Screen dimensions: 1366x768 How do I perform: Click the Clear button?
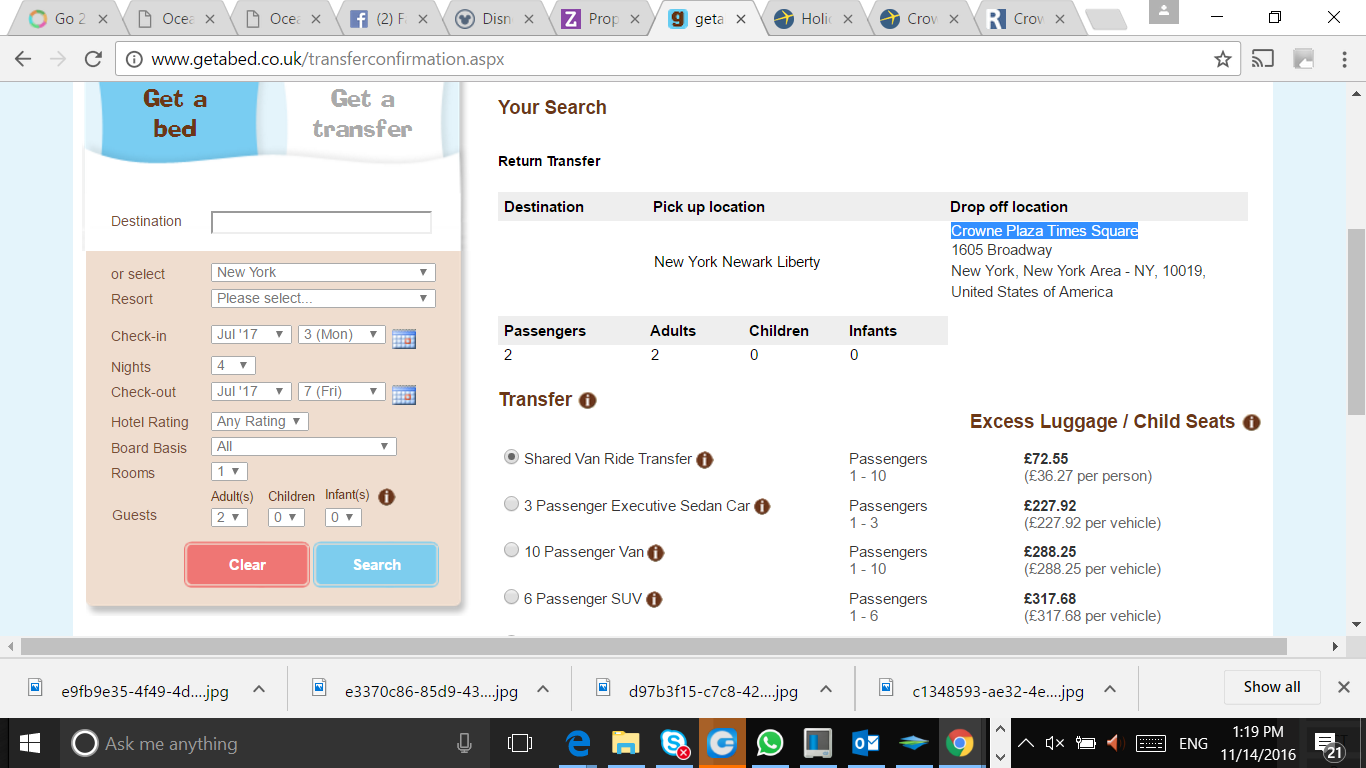[247, 565]
